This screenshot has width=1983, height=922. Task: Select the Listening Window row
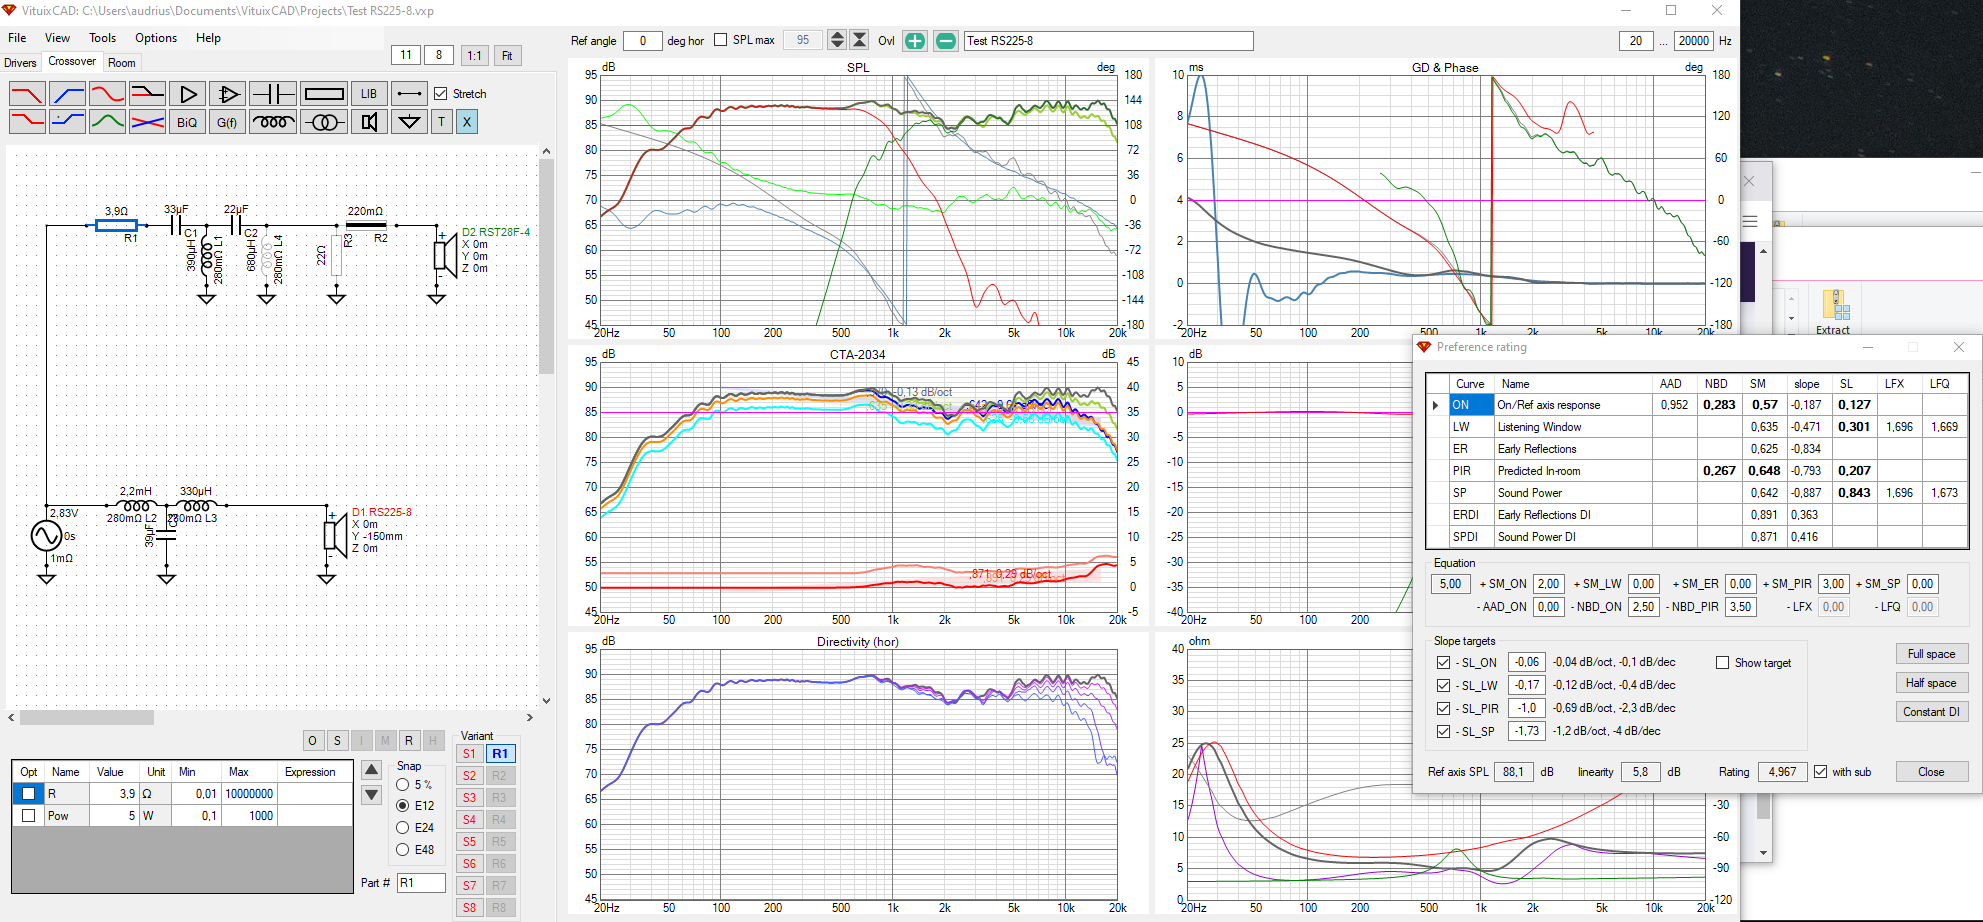point(1696,427)
